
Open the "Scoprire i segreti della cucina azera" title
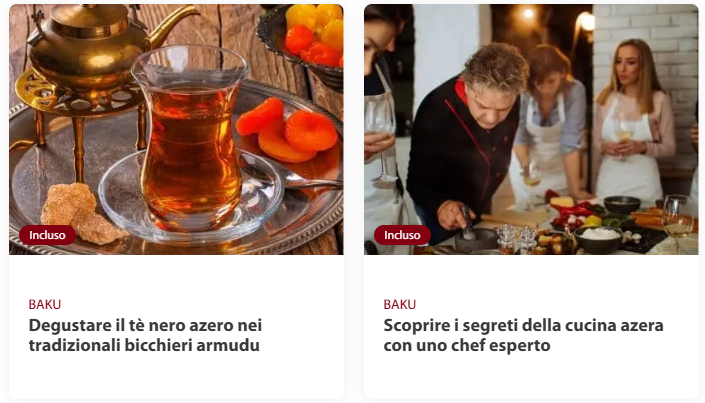coord(523,335)
